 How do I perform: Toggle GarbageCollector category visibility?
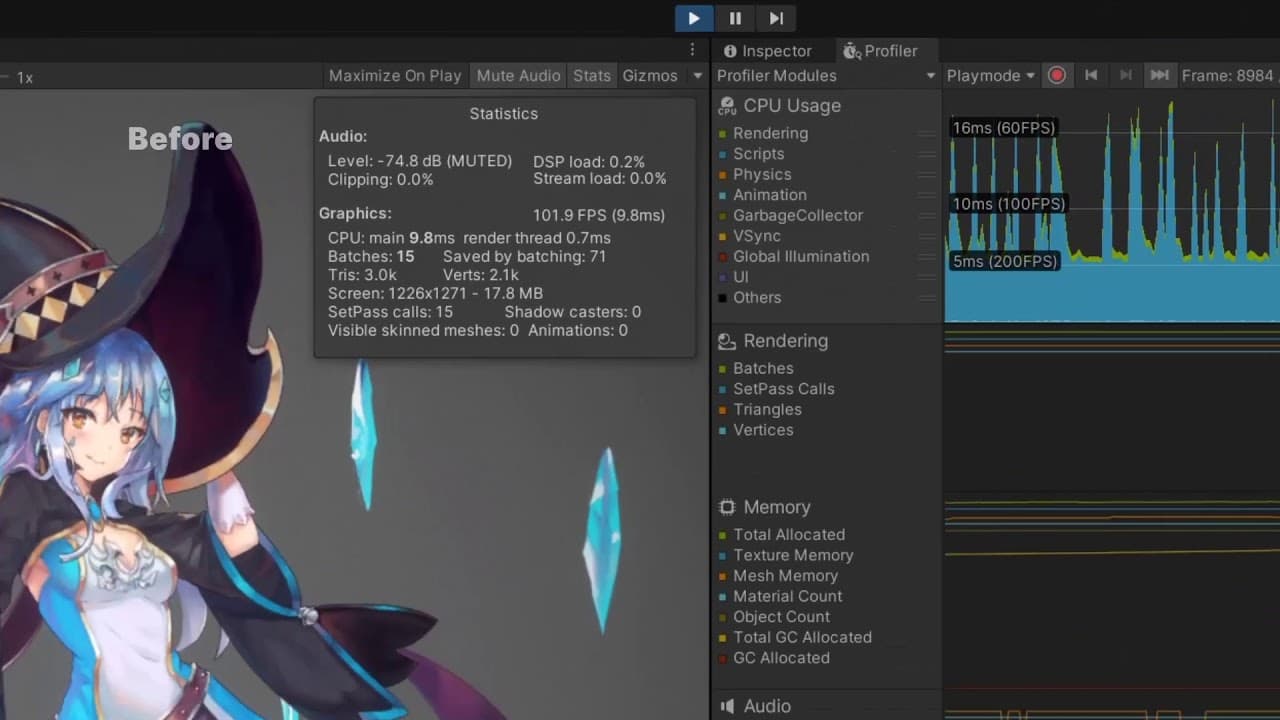click(722, 216)
